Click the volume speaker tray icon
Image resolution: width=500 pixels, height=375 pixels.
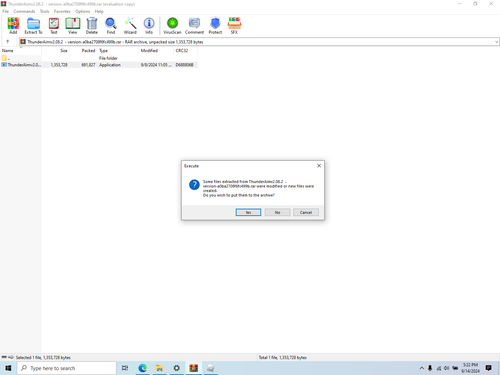(x=447, y=368)
